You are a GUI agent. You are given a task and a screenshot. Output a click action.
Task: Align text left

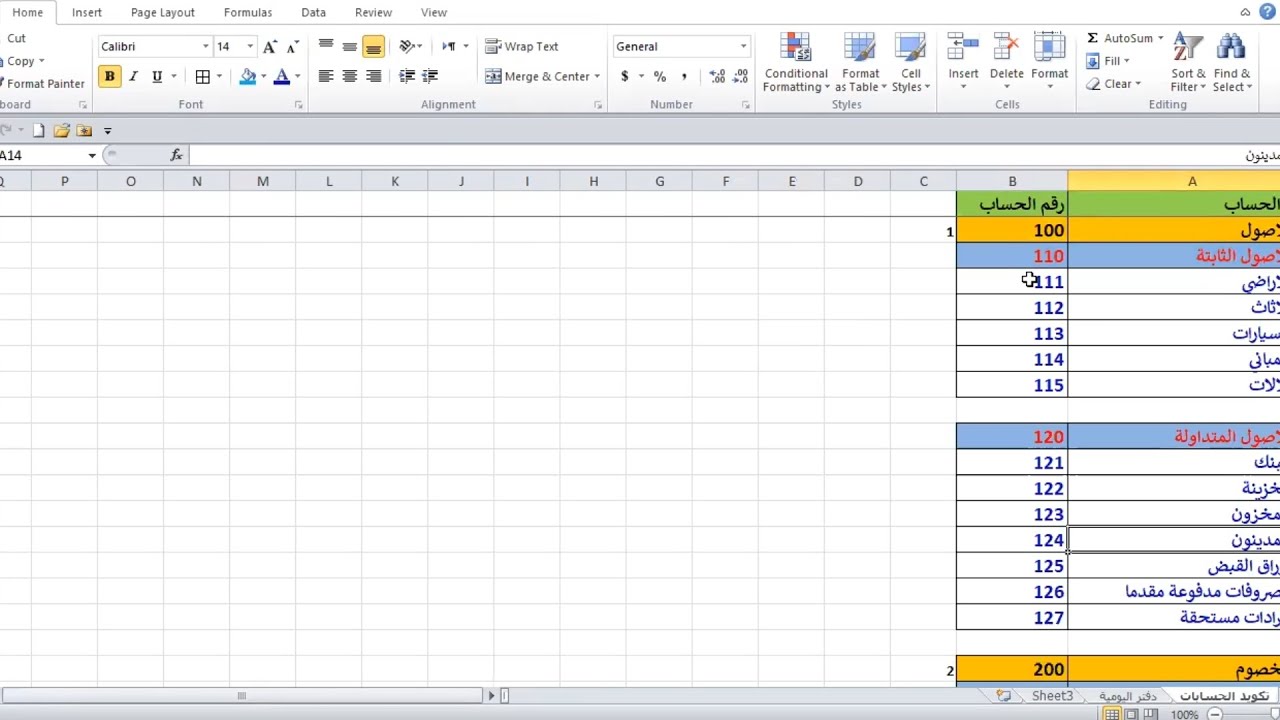tap(326, 76)
